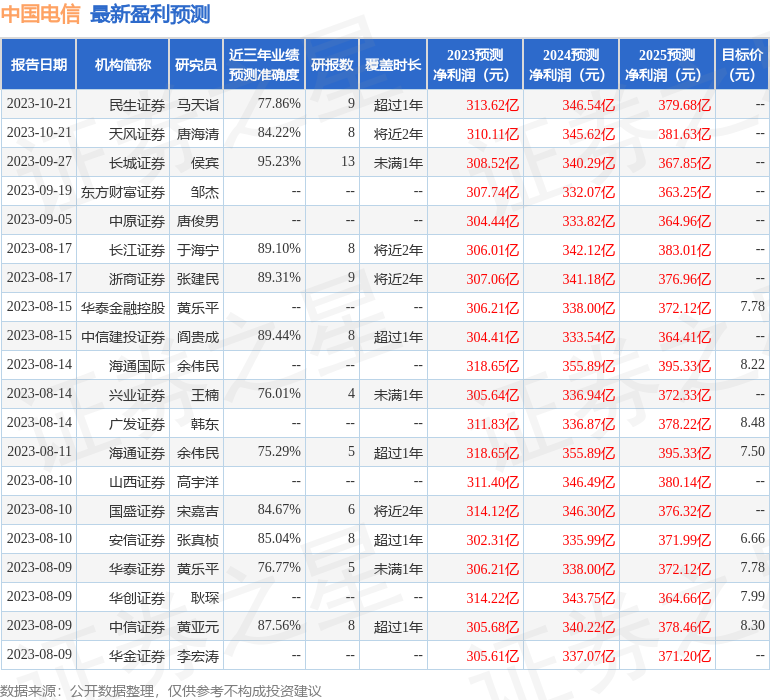Click the 77.86% accuracy value
The height and width of the screenshot is (700, 770).
(279, 103)
